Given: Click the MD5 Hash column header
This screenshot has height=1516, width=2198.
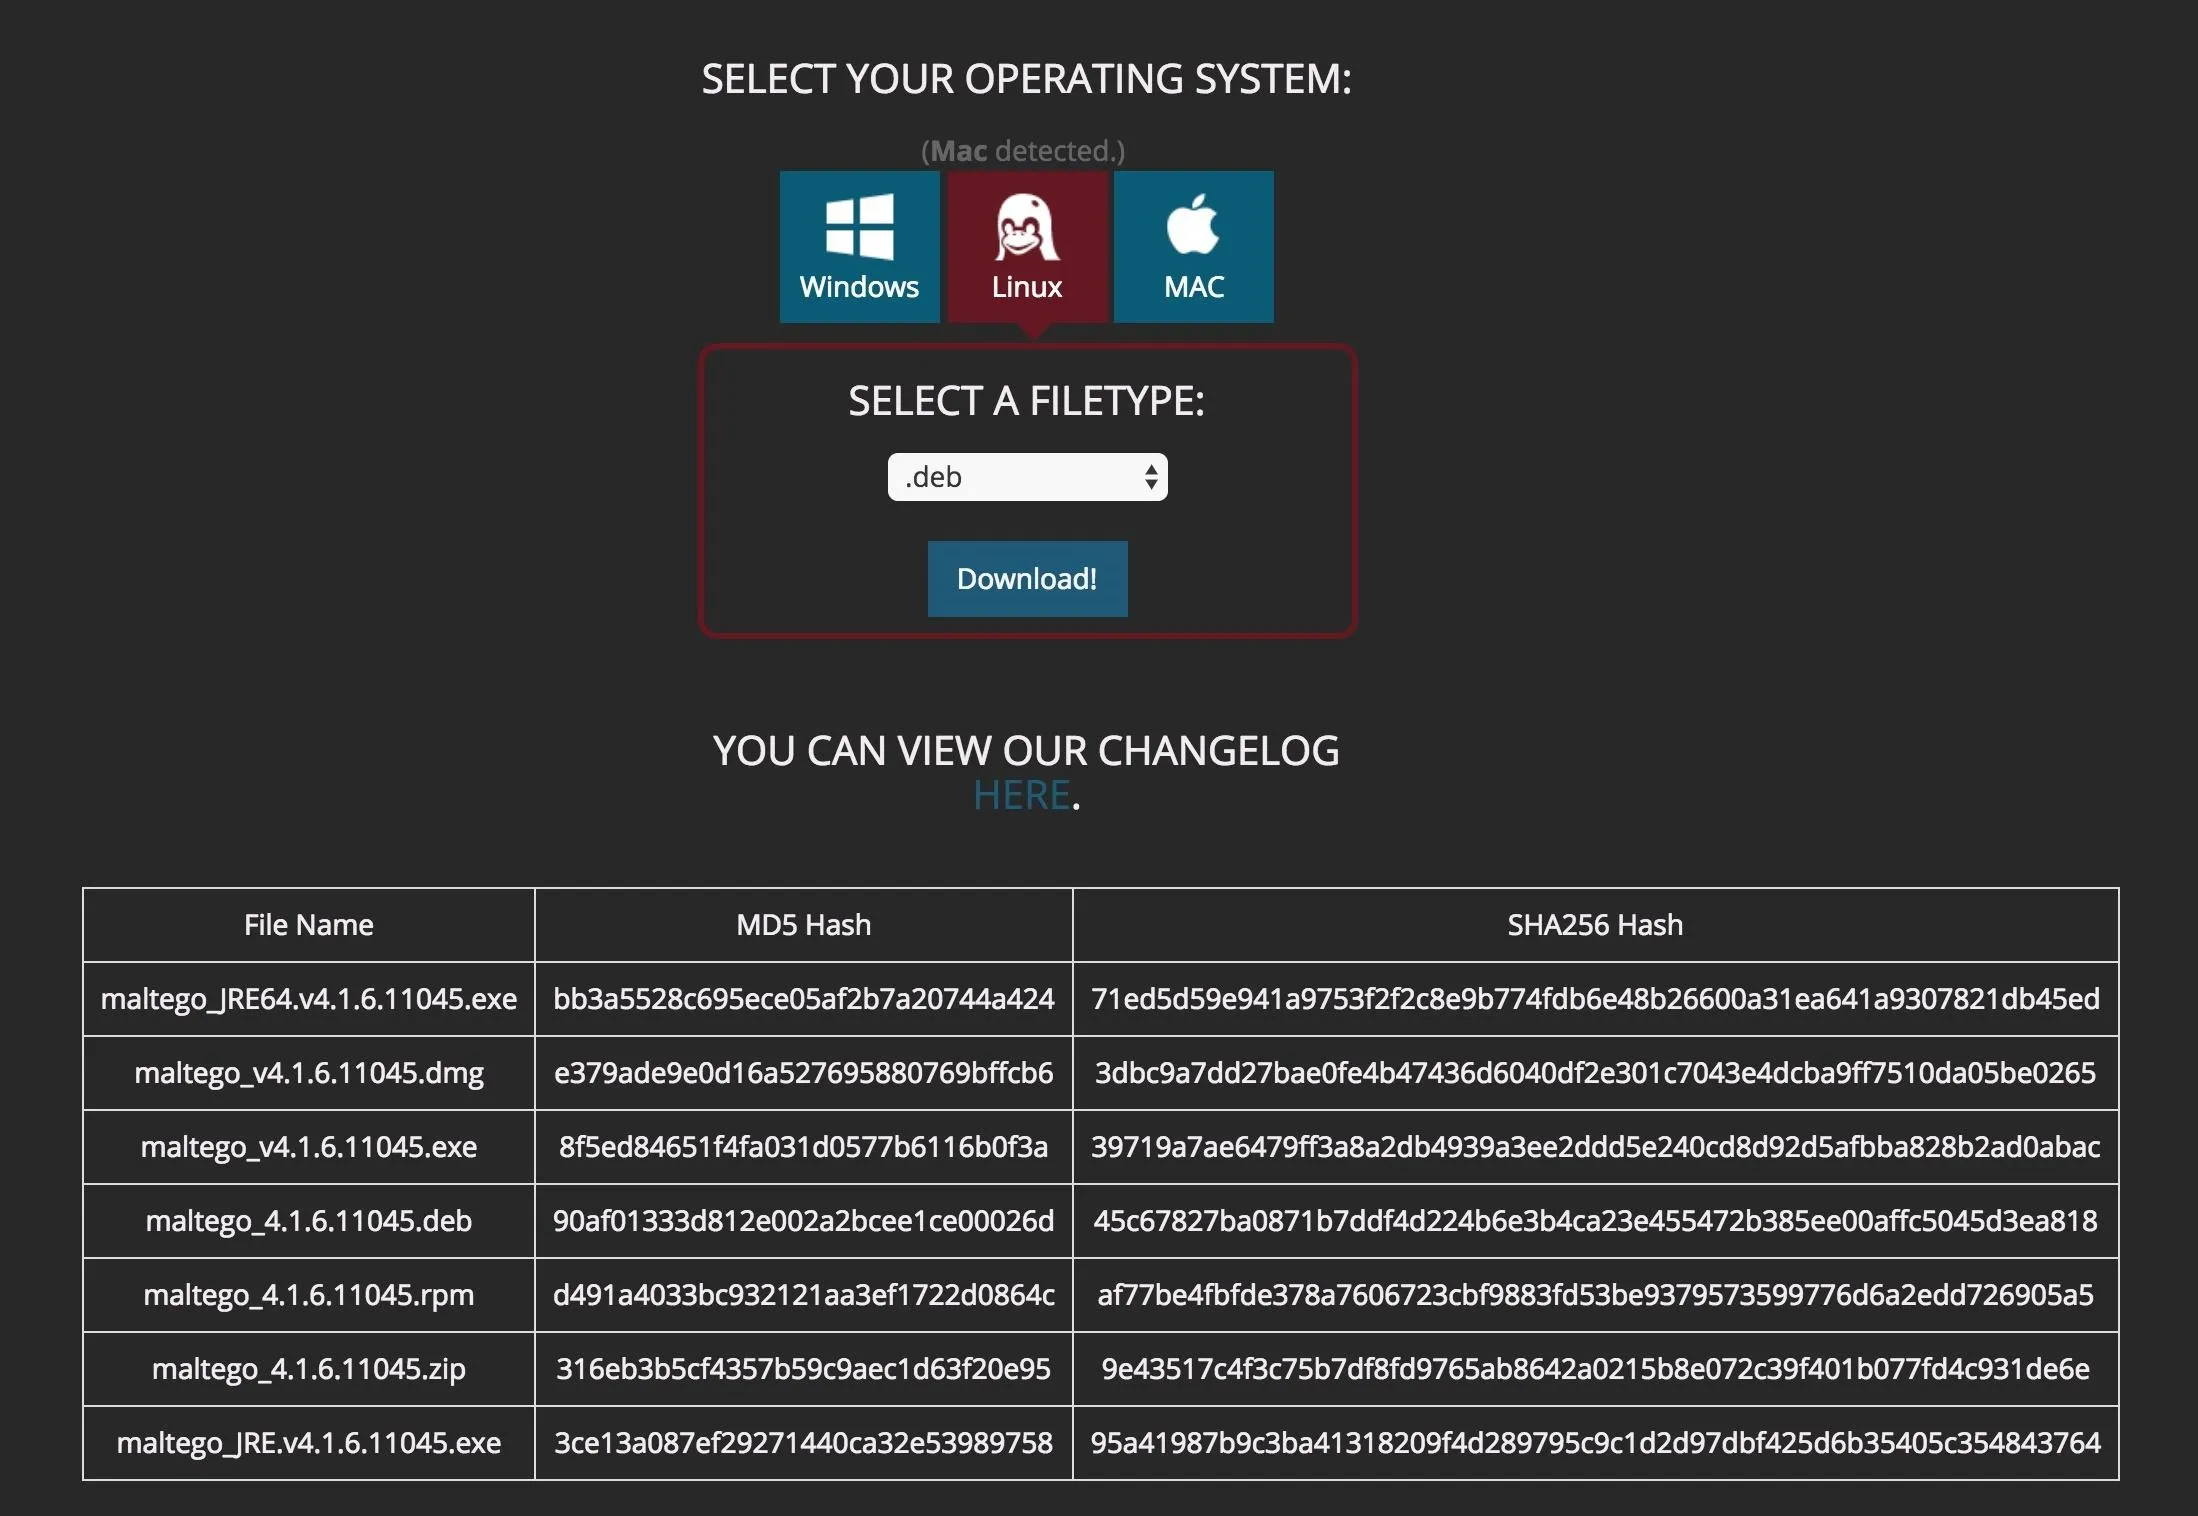Looking at the screenshot, I should [804, 925].
